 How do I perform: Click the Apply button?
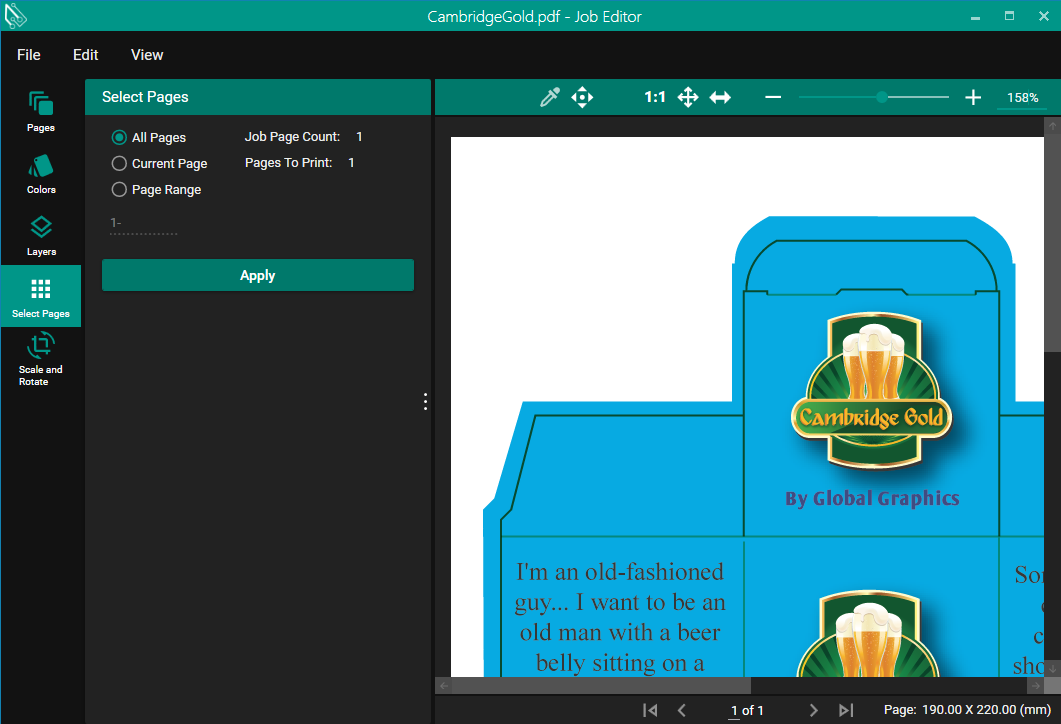258,276
